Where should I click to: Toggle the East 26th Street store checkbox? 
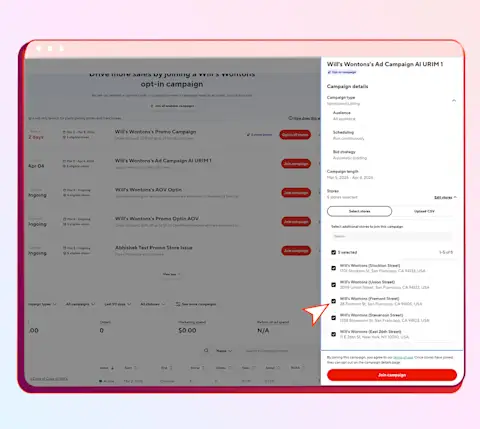(333, 334)
